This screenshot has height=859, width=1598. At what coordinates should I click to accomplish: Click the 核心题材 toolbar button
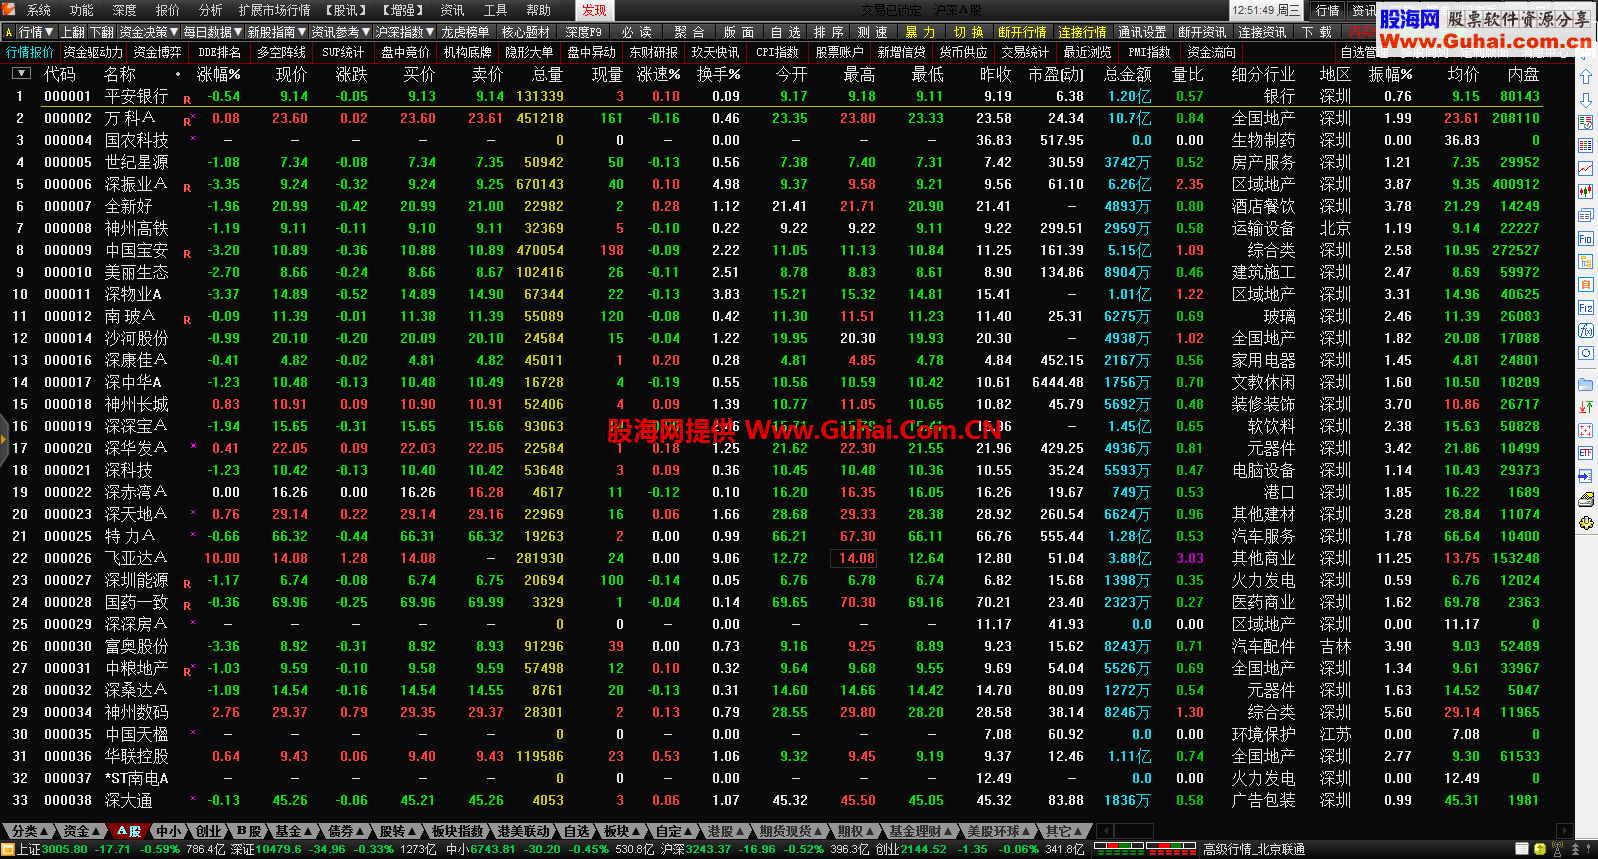pos(526,32)
